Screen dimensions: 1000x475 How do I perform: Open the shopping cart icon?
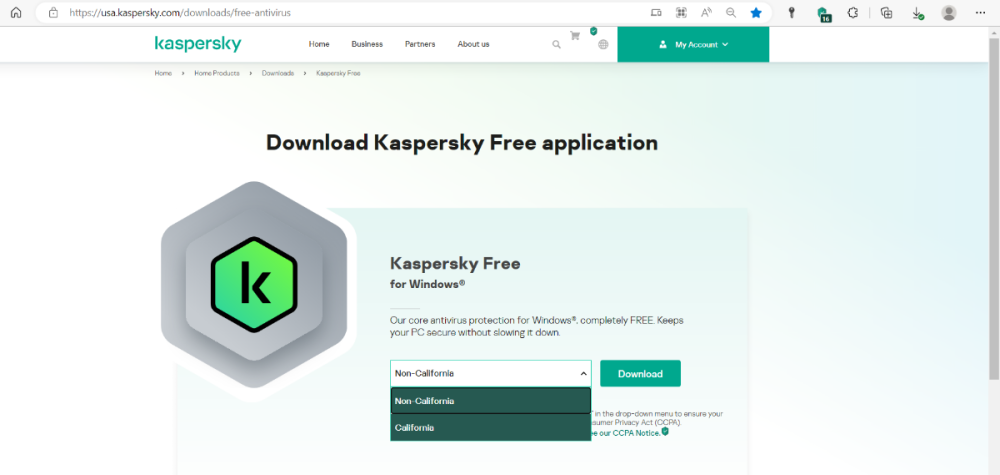point(575,36)
